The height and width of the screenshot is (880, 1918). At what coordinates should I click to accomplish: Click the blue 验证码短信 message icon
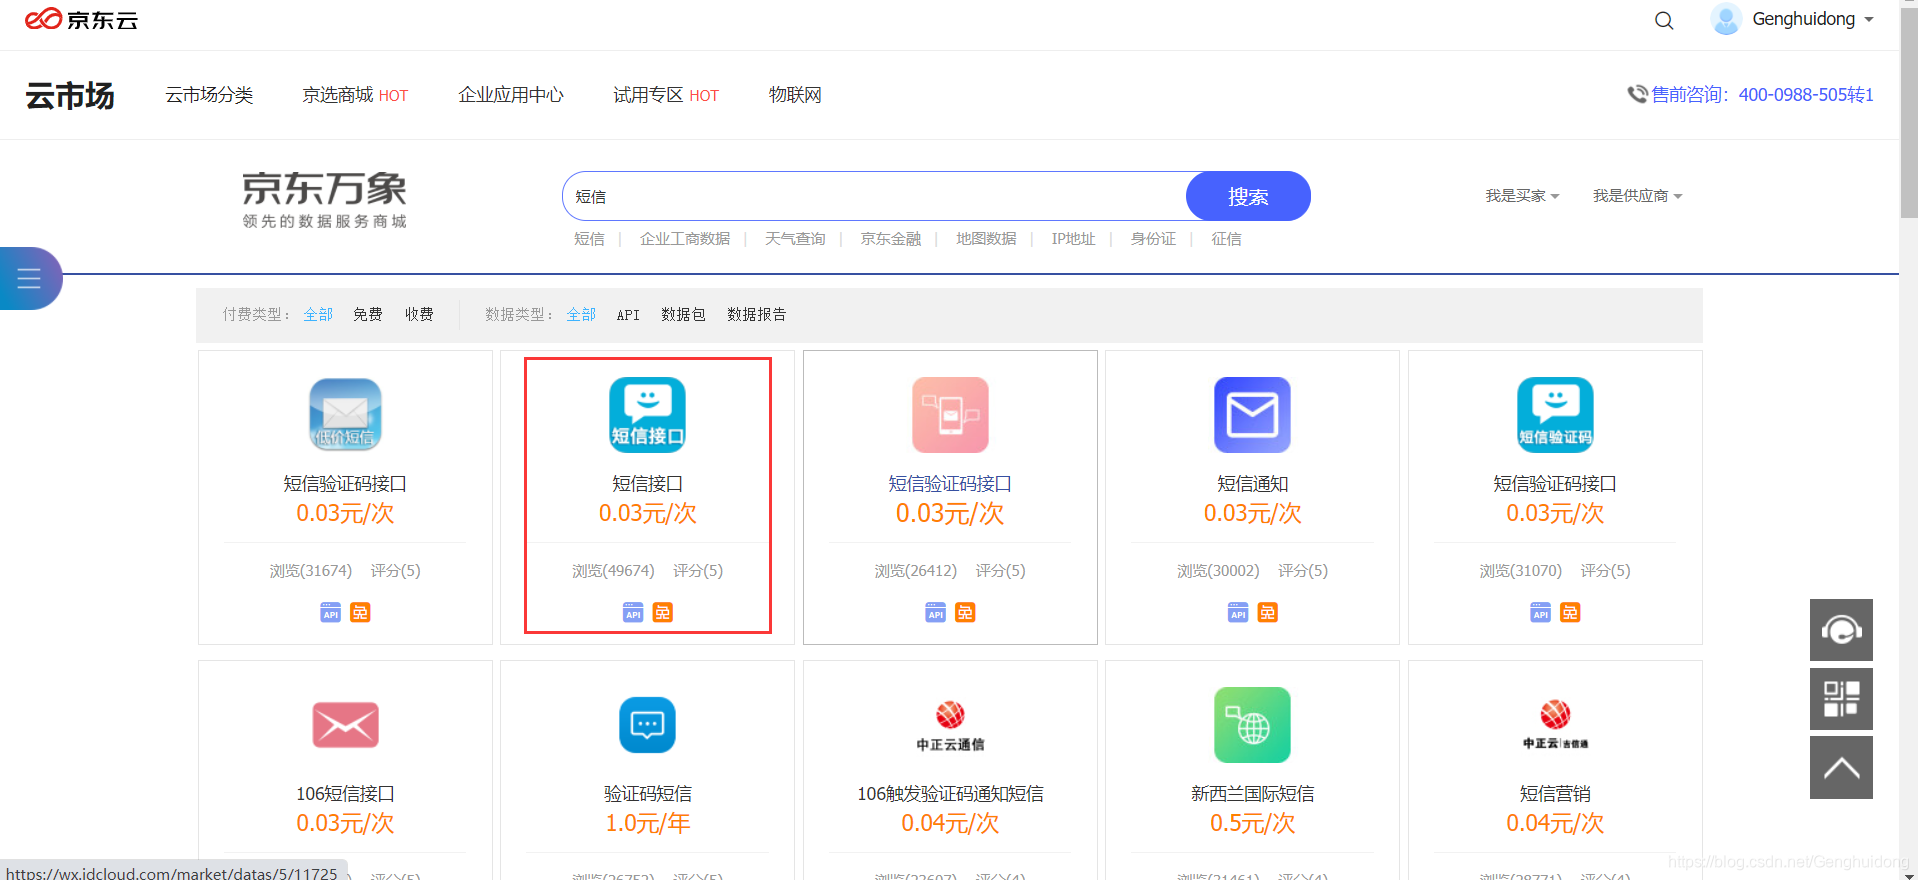(648, 725)
